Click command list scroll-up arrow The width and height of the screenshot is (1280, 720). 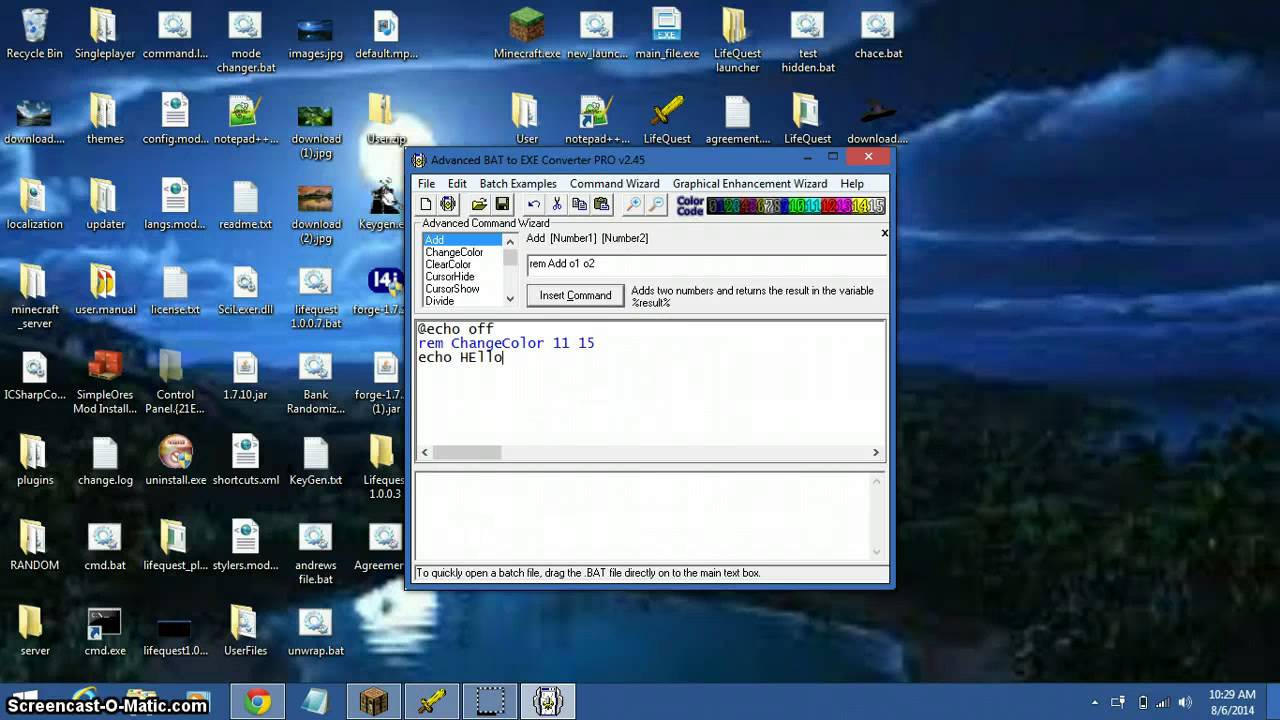point(510,241)
